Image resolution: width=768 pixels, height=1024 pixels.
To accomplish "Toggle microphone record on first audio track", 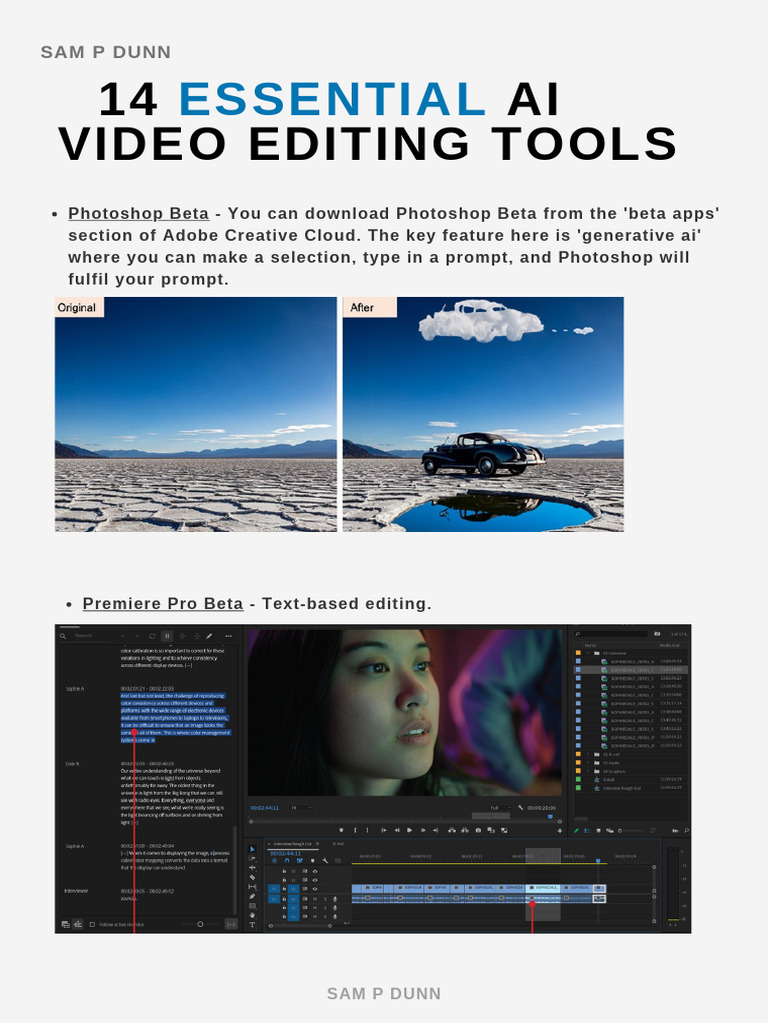I will [x=334, y=899].
